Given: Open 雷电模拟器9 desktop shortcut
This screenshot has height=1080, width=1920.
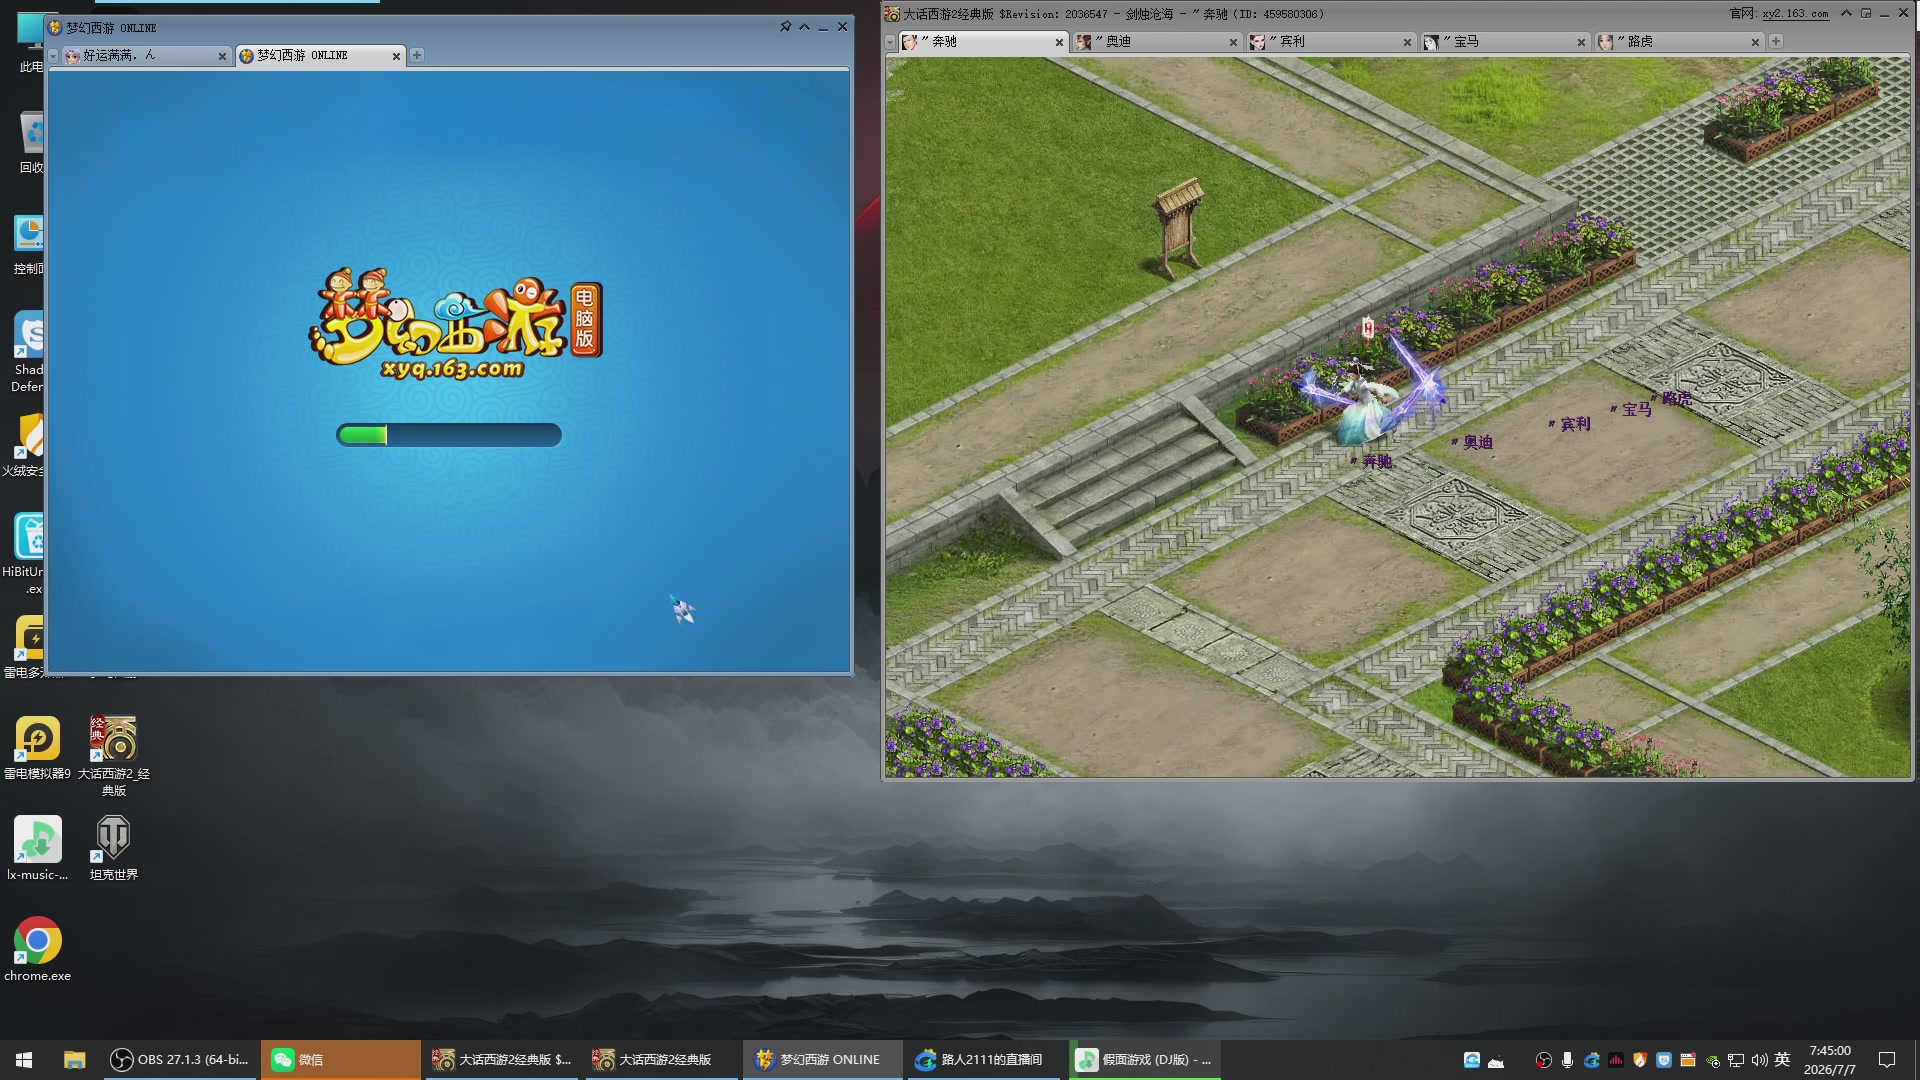Looking at the screenshot, I should click(x=37, y=748).
